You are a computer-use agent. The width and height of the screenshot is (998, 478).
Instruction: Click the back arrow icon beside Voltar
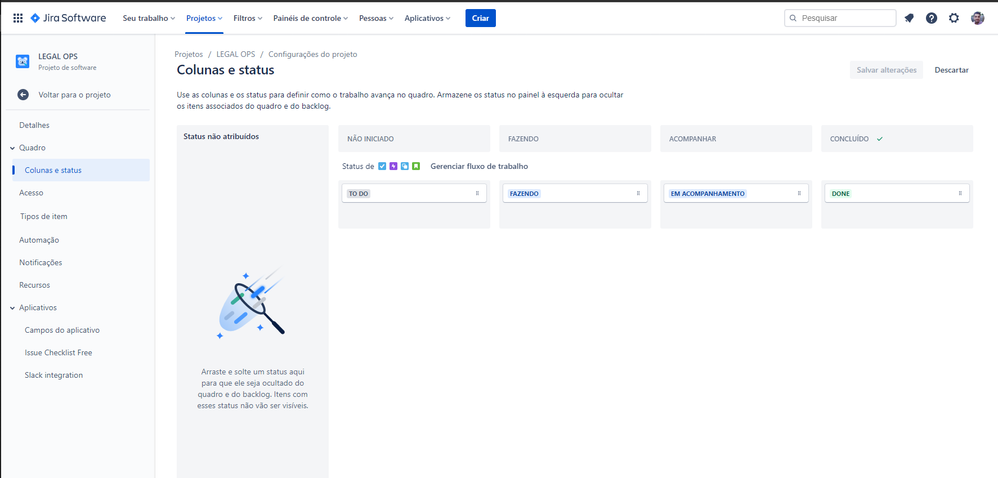click(23, 95)
